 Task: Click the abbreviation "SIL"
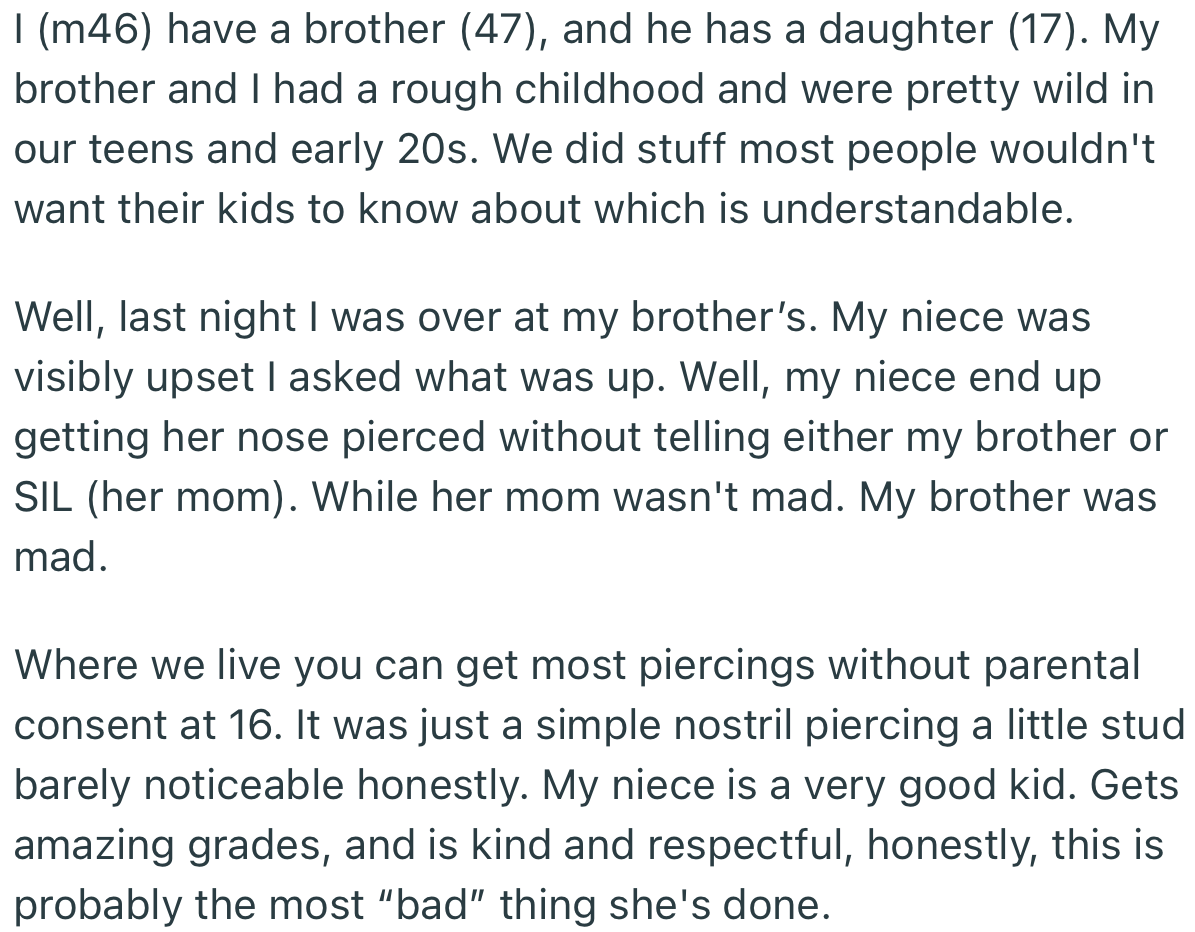(x=45, y=498)
